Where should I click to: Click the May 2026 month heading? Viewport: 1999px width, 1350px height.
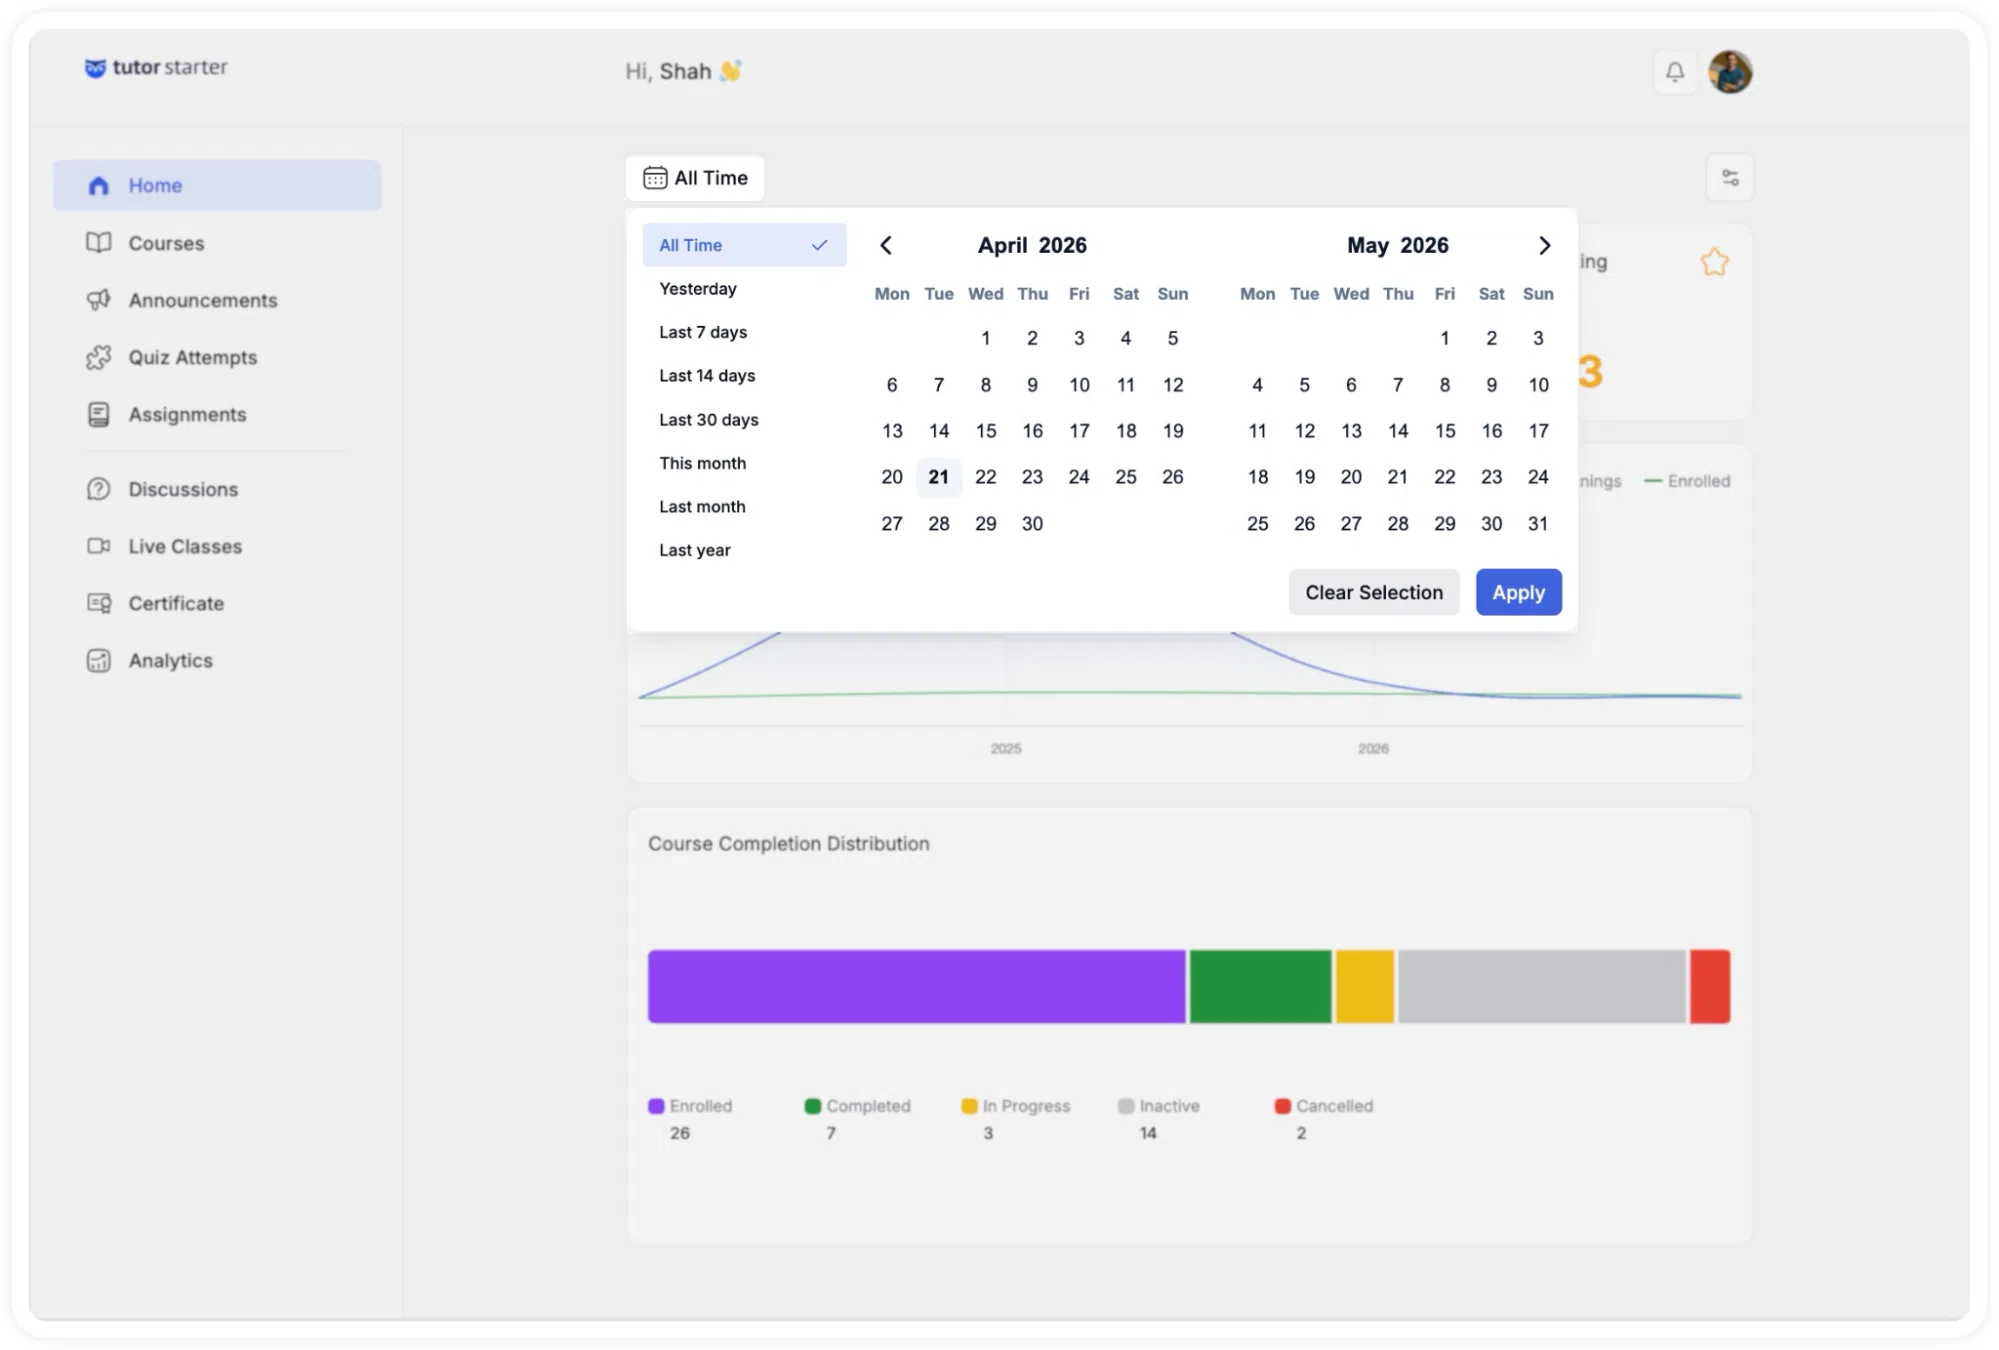click(x=1397, y=245)
